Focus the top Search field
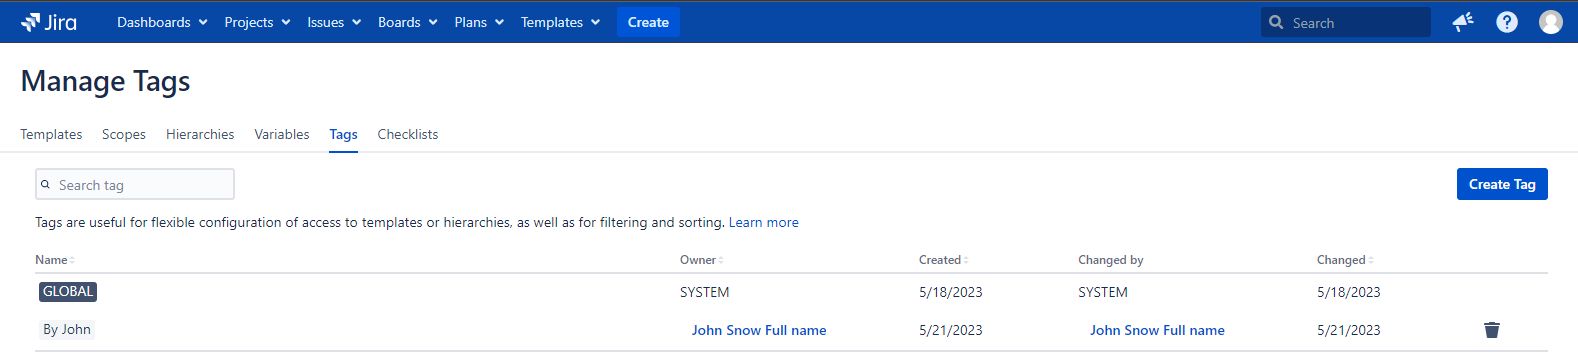This screenshot has height=364, width=1578. [1346, 22]
